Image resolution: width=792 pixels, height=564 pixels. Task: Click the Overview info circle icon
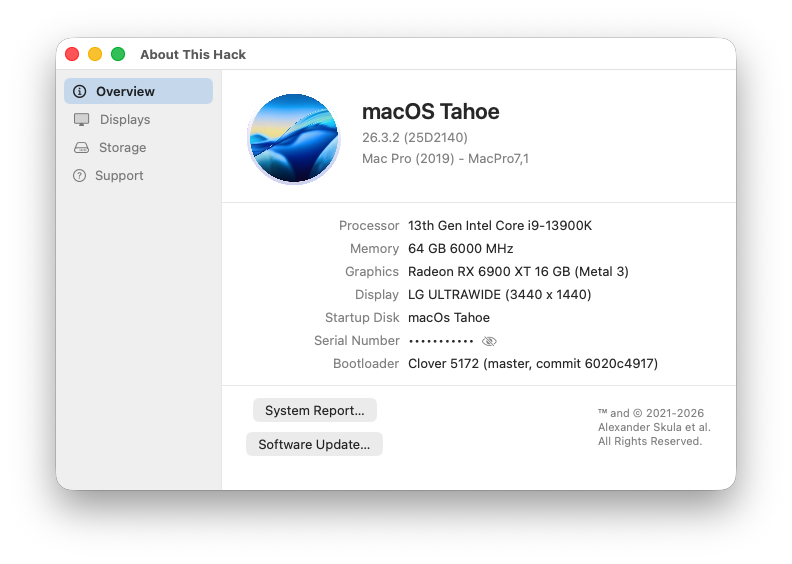click(x=80, y=91)
